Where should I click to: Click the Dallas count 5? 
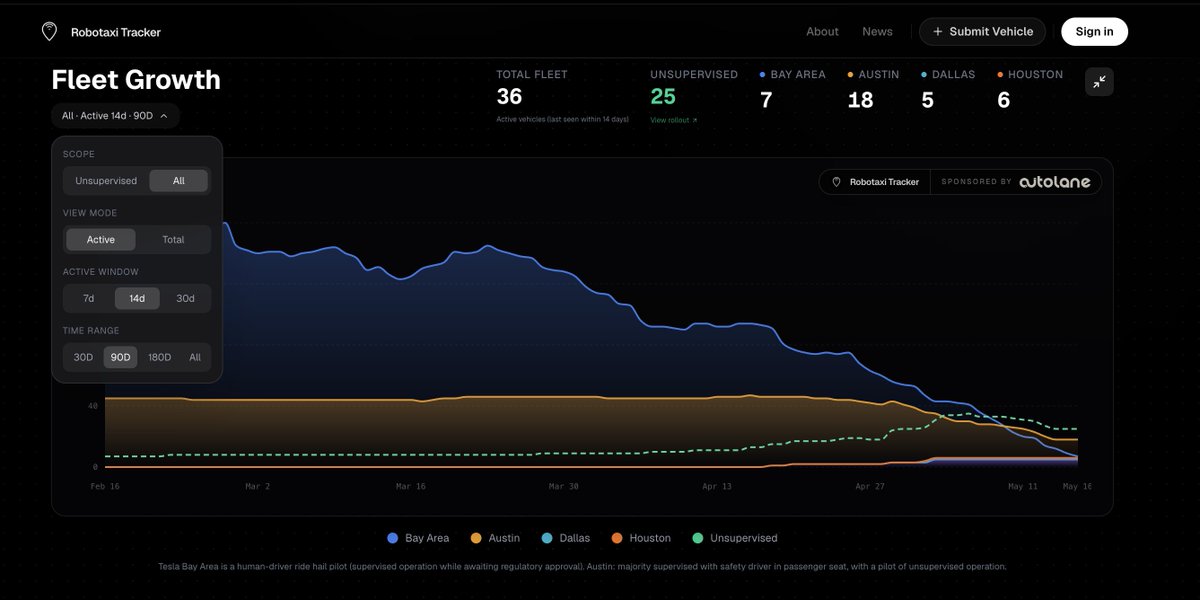click(x=927, y=100)
